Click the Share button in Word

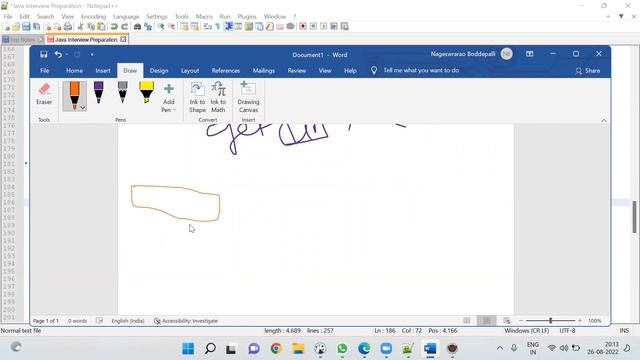587,71
